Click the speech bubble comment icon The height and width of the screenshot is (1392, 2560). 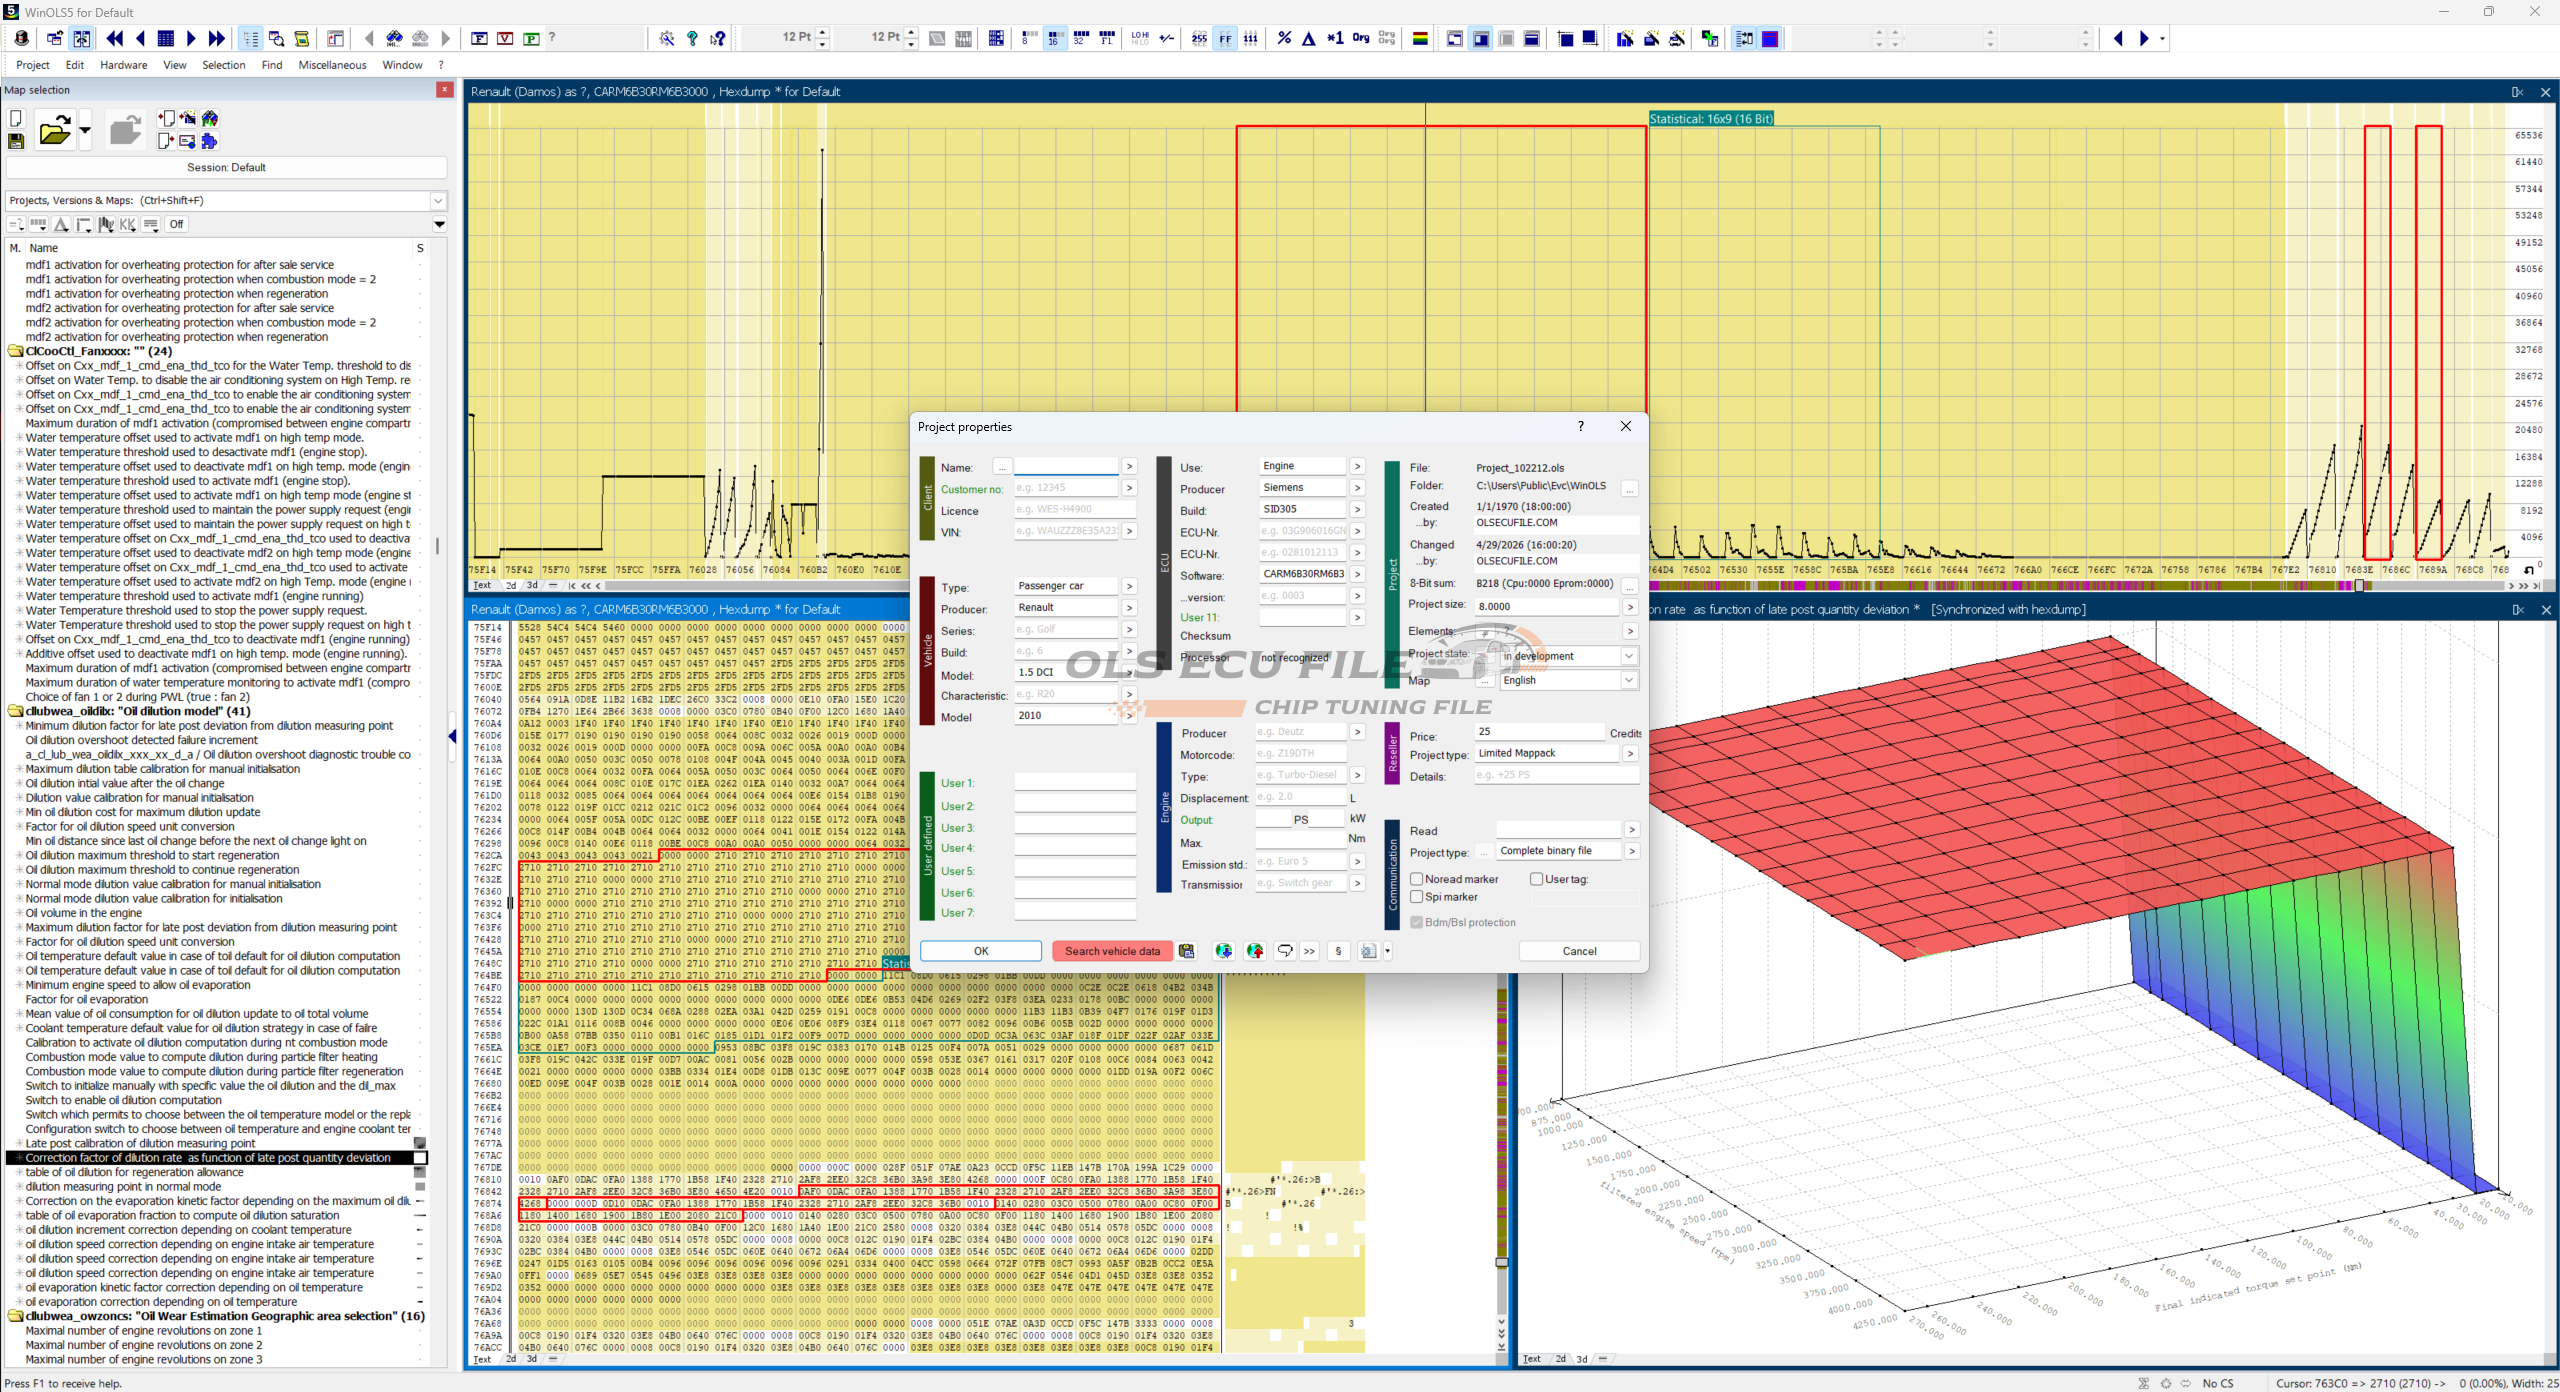pyautogui.click(x=1285, y=951)
